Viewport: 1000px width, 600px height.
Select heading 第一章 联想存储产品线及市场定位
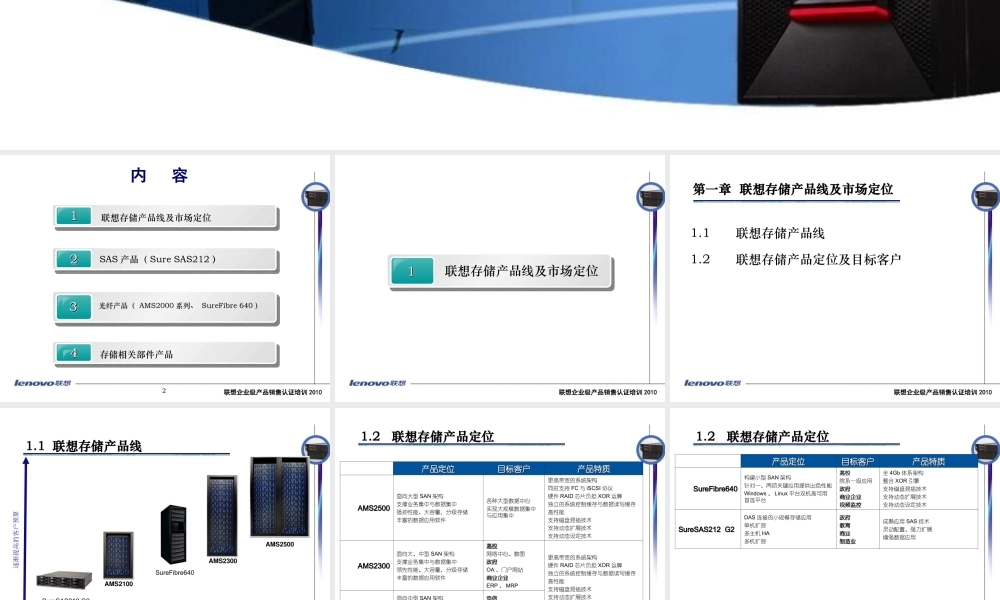click(793, 189)
